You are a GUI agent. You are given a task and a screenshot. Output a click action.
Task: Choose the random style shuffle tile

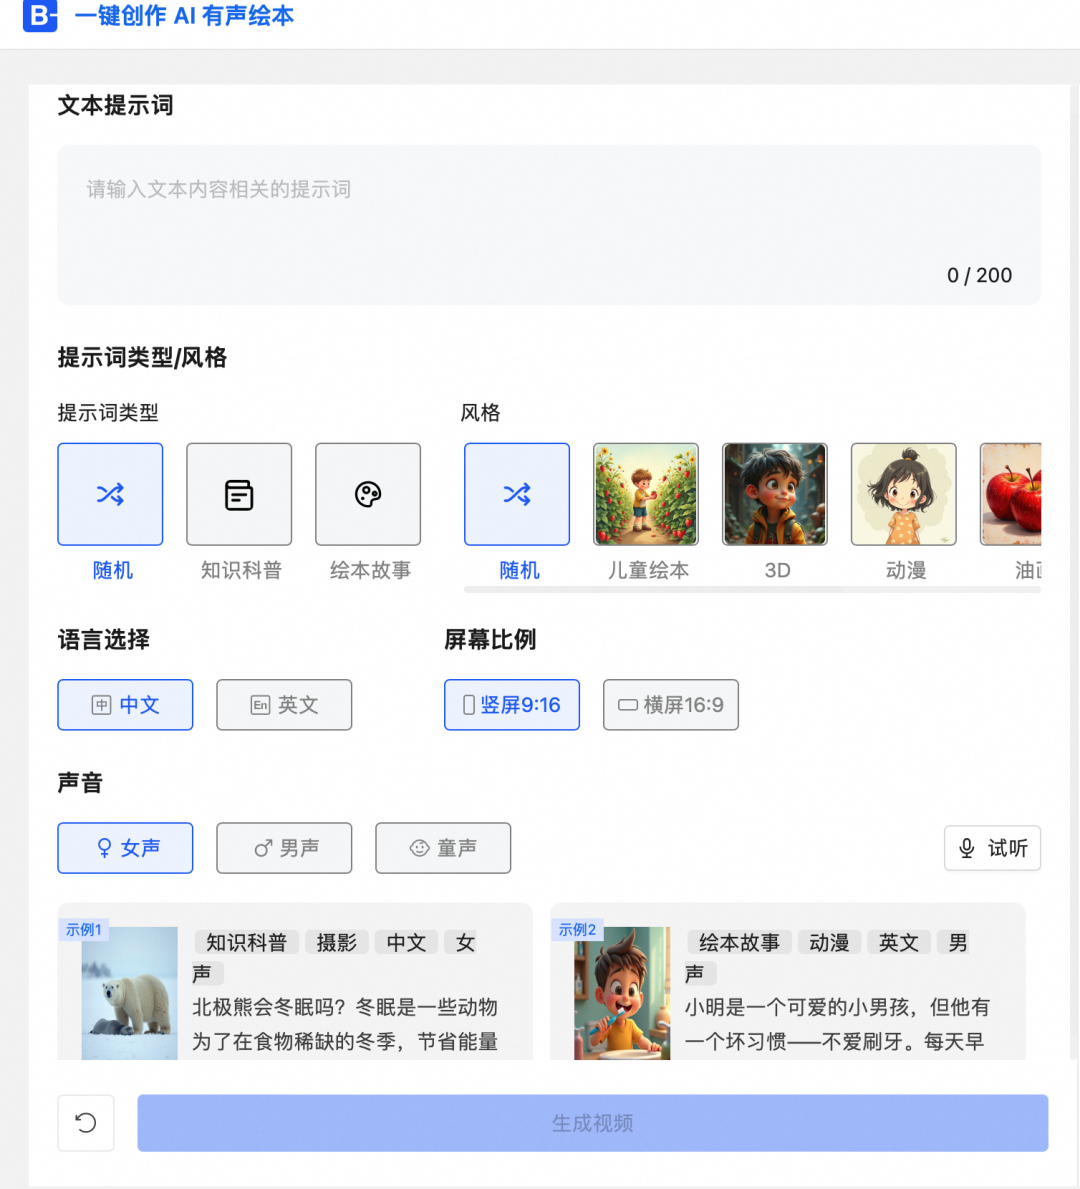point(516,494)
